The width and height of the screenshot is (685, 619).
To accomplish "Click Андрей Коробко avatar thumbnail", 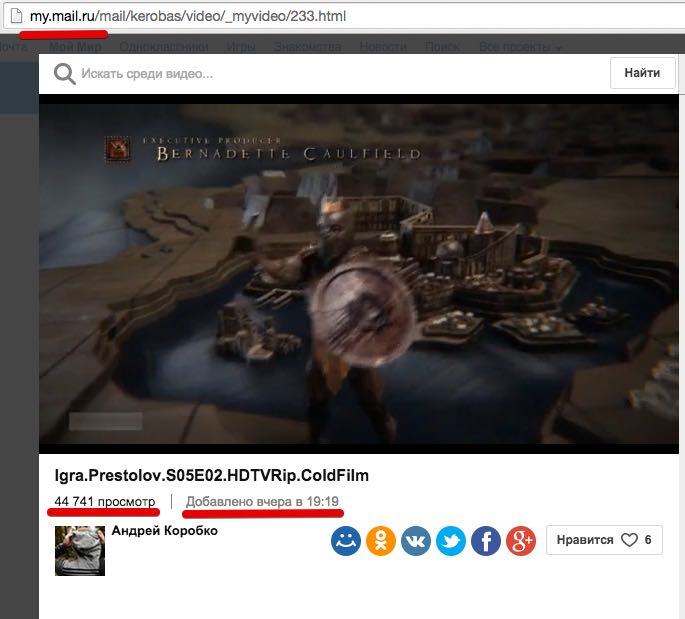I will 80,550.
